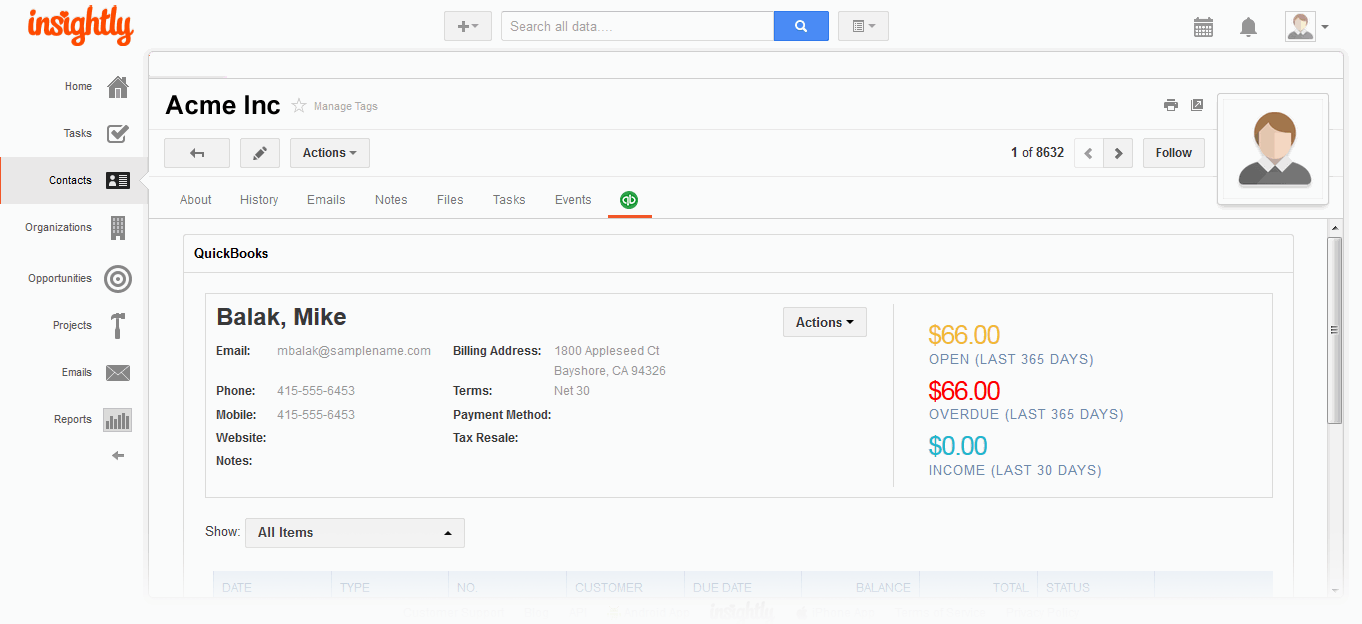The width and height of the screenshot is (1362, 624).
Task: Click the print icon
Action: click(1171, 105)
